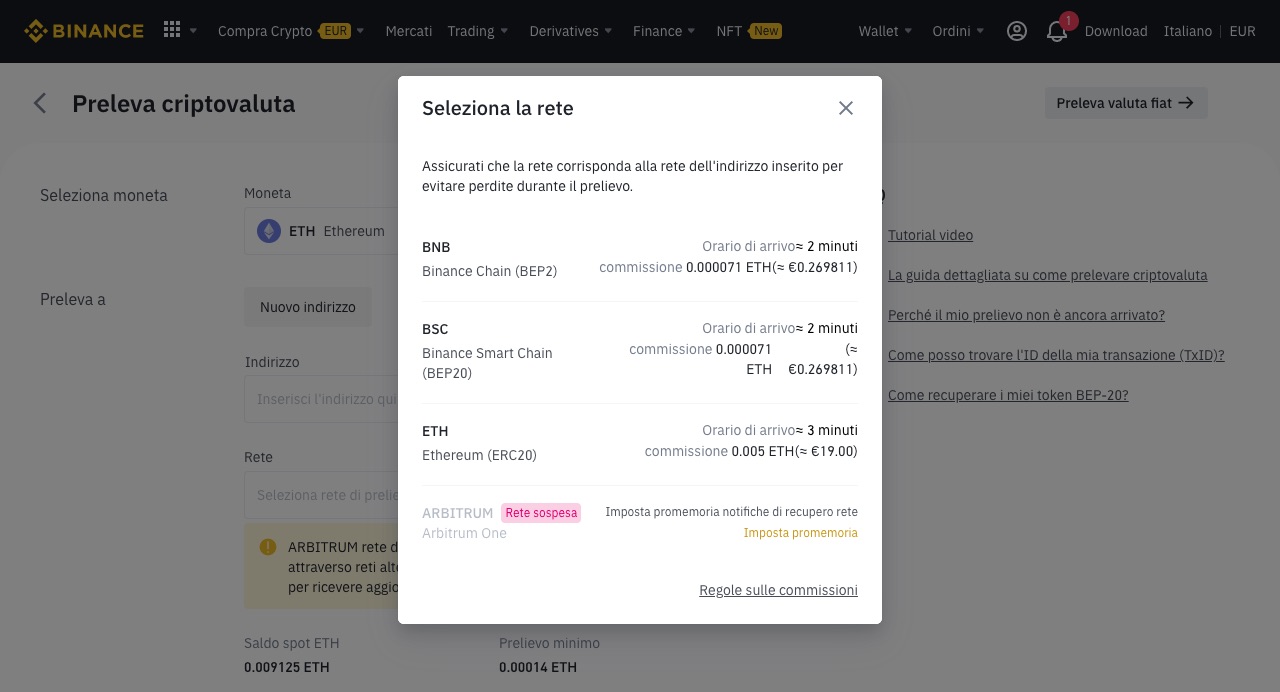
Task: Click the Binance logo
Action: coord(84,31)
